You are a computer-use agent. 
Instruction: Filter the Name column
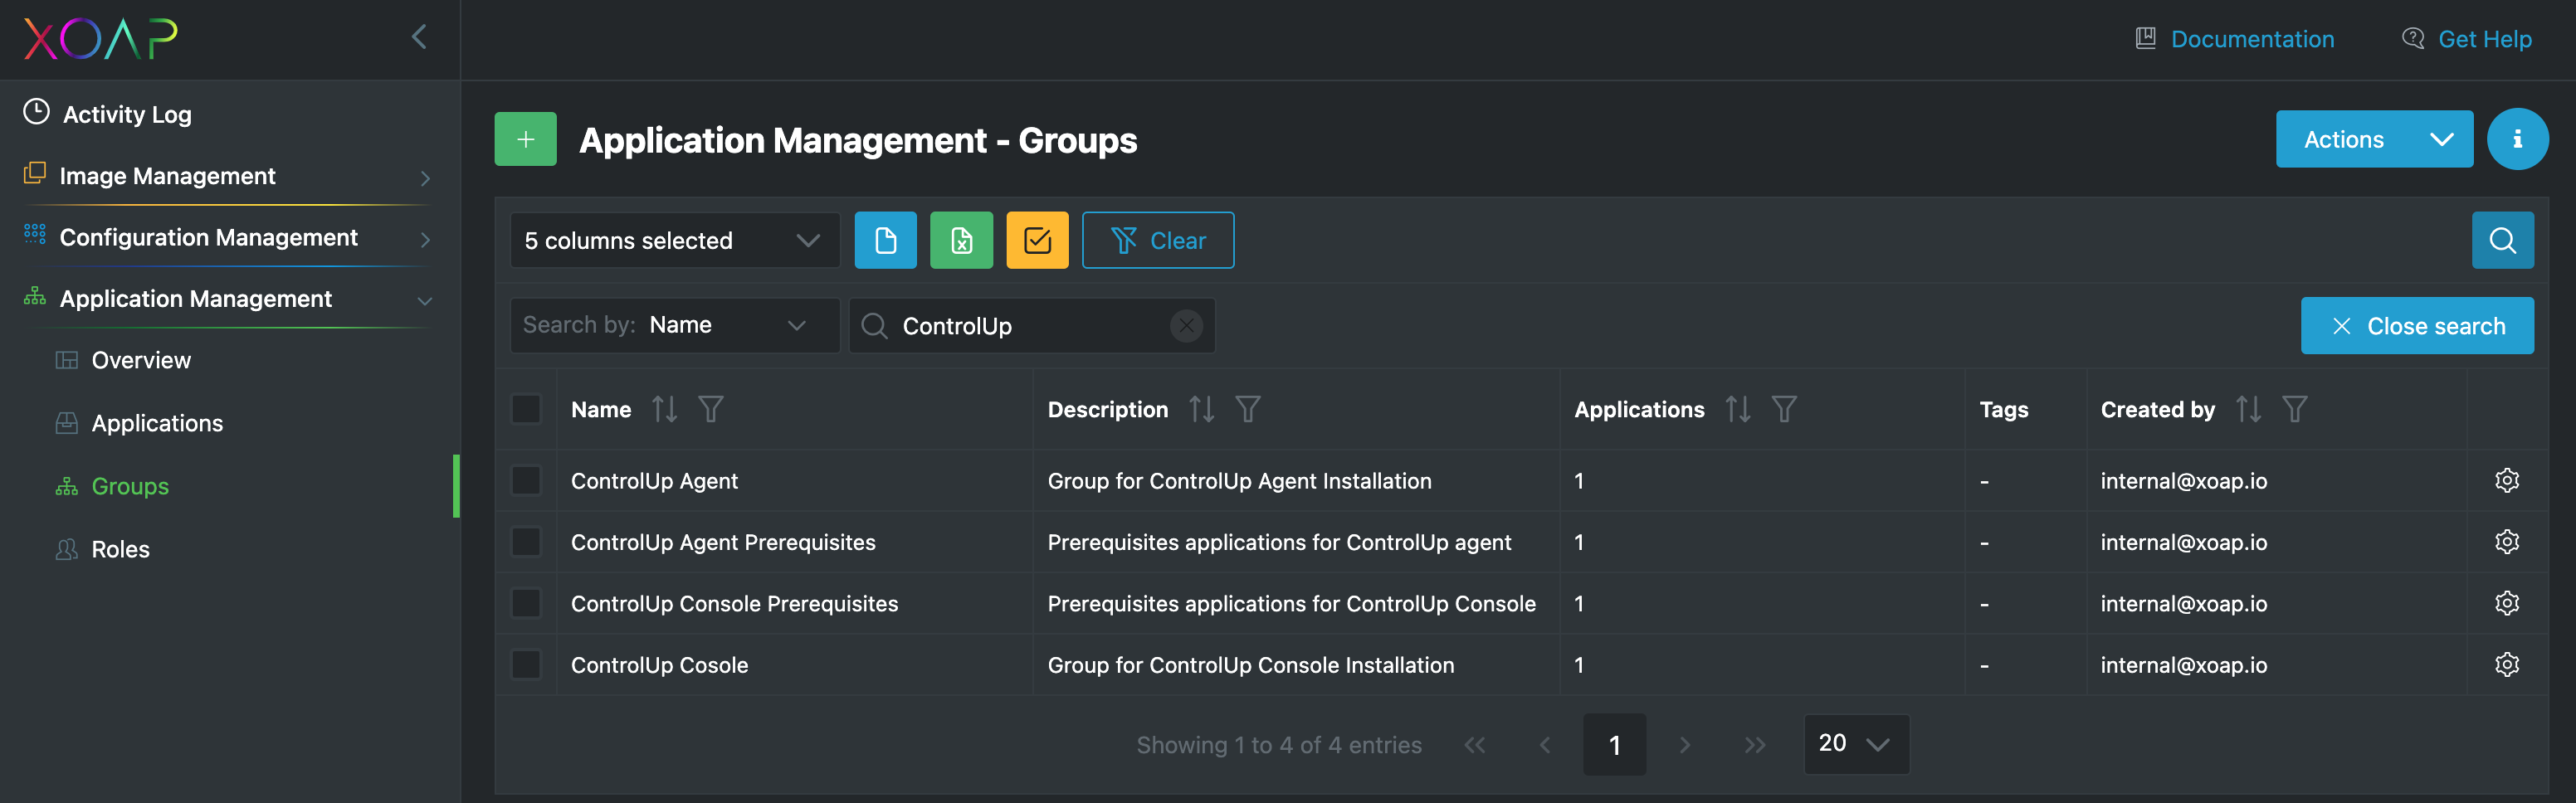pos(710,409)
